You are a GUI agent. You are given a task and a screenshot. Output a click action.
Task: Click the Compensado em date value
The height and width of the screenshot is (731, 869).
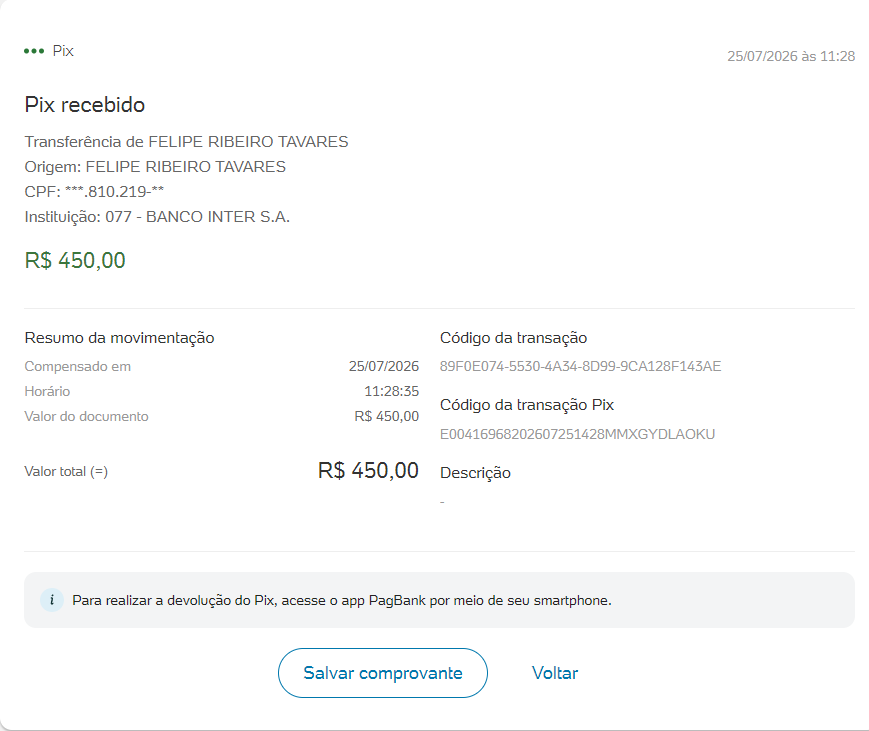[384, 366]
